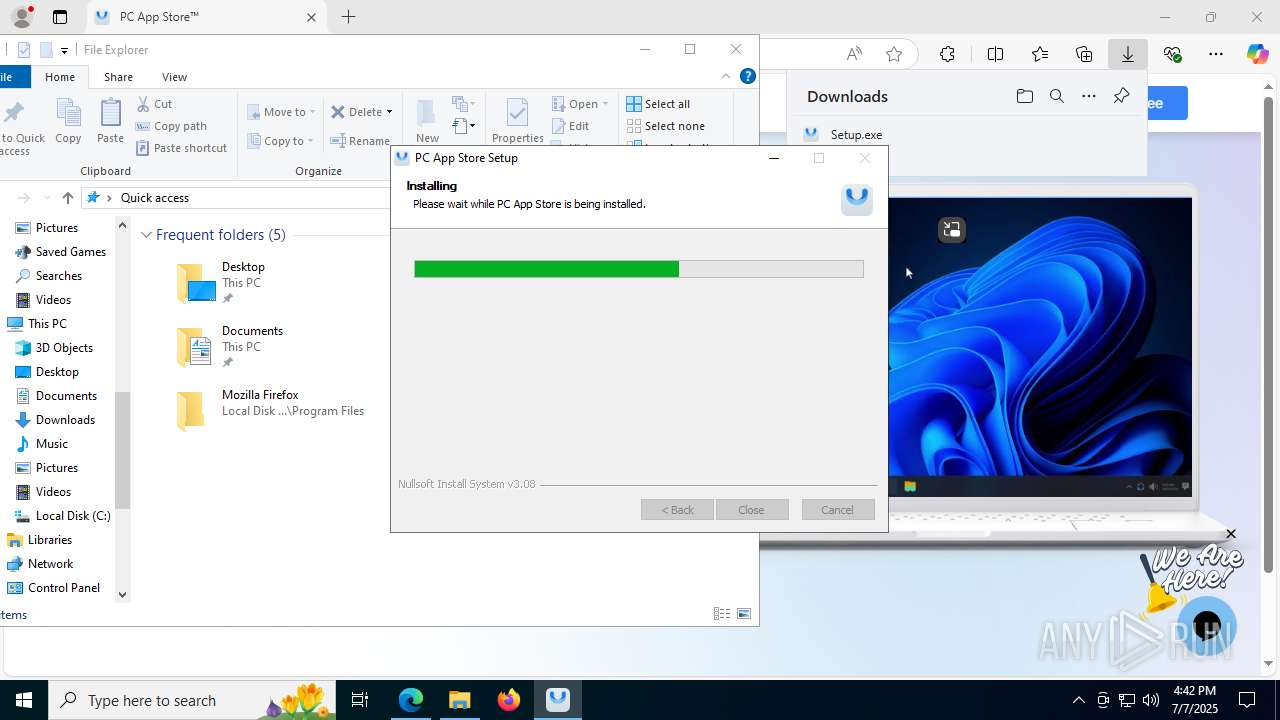Open downloads folder icon in Downloads panel
The height and width of the screenshot is (720, 1280).
pyautogui.click(x=1024, y=96)
